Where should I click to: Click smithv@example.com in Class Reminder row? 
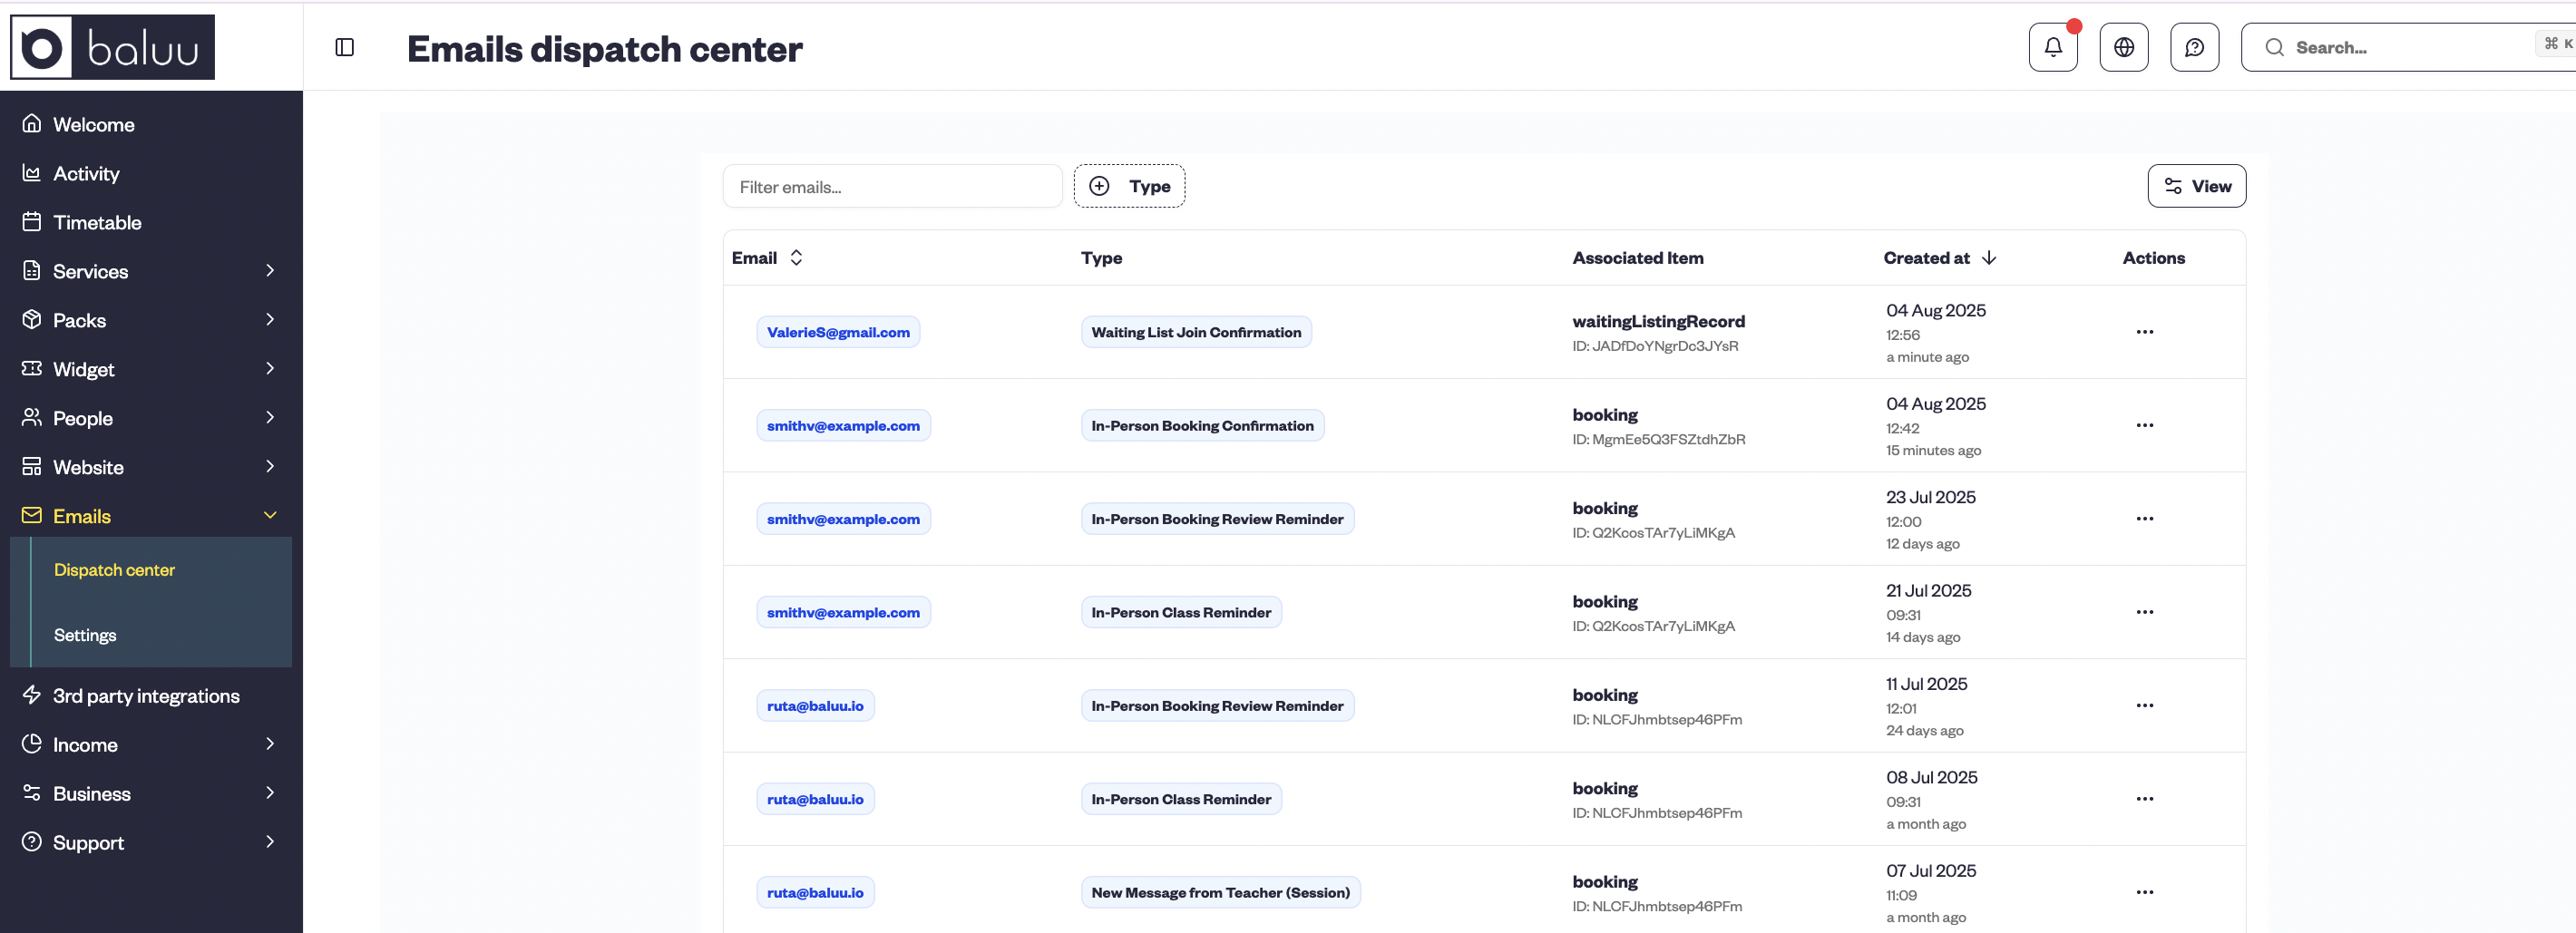(x=843, y=612)
